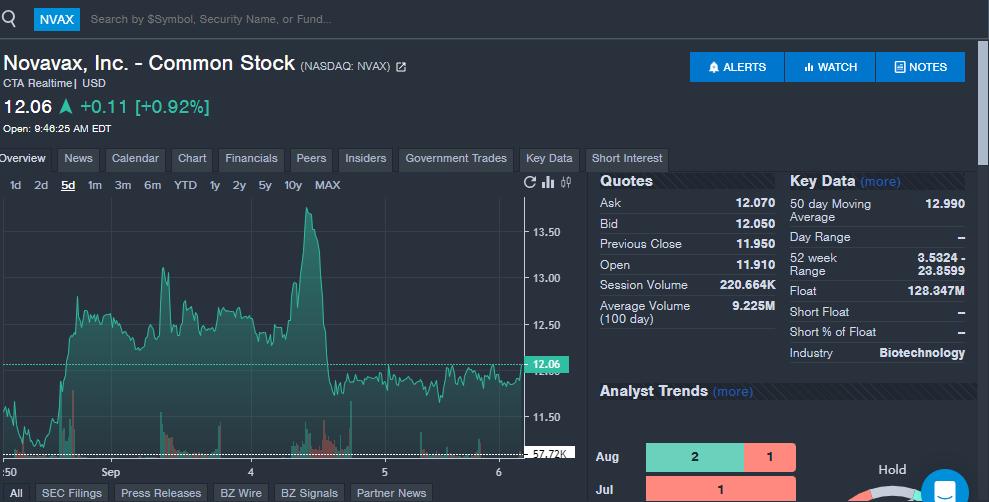Toggle the bar chart volume icon

pyautogui.click(x=548, y=182)
